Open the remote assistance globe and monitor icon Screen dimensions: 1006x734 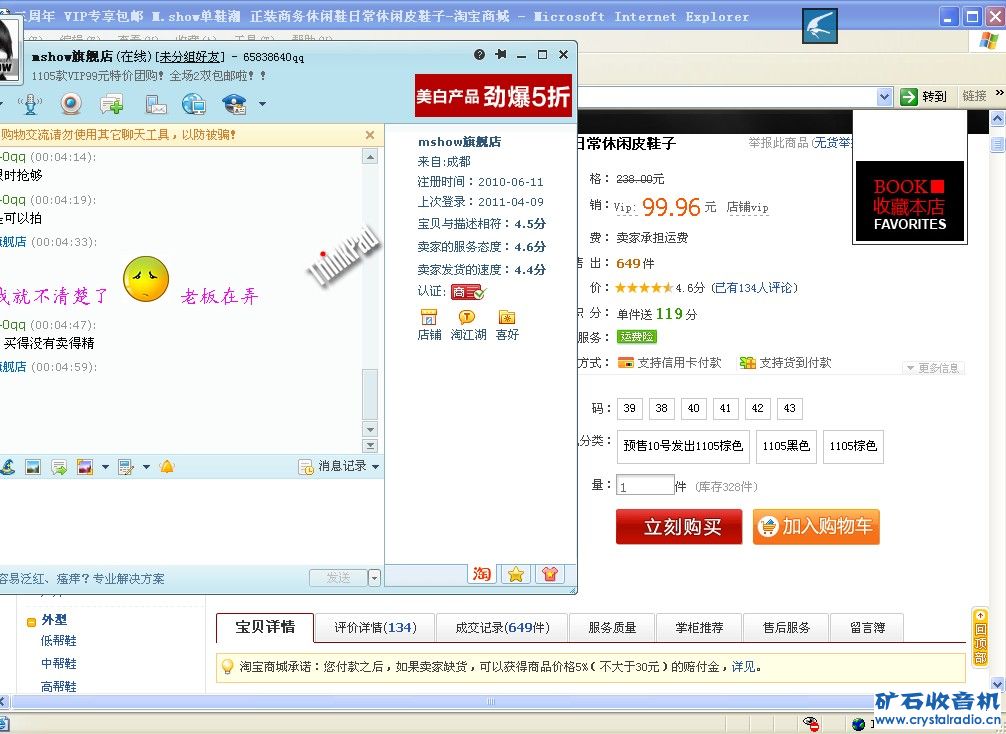click(x=194, y=104)
